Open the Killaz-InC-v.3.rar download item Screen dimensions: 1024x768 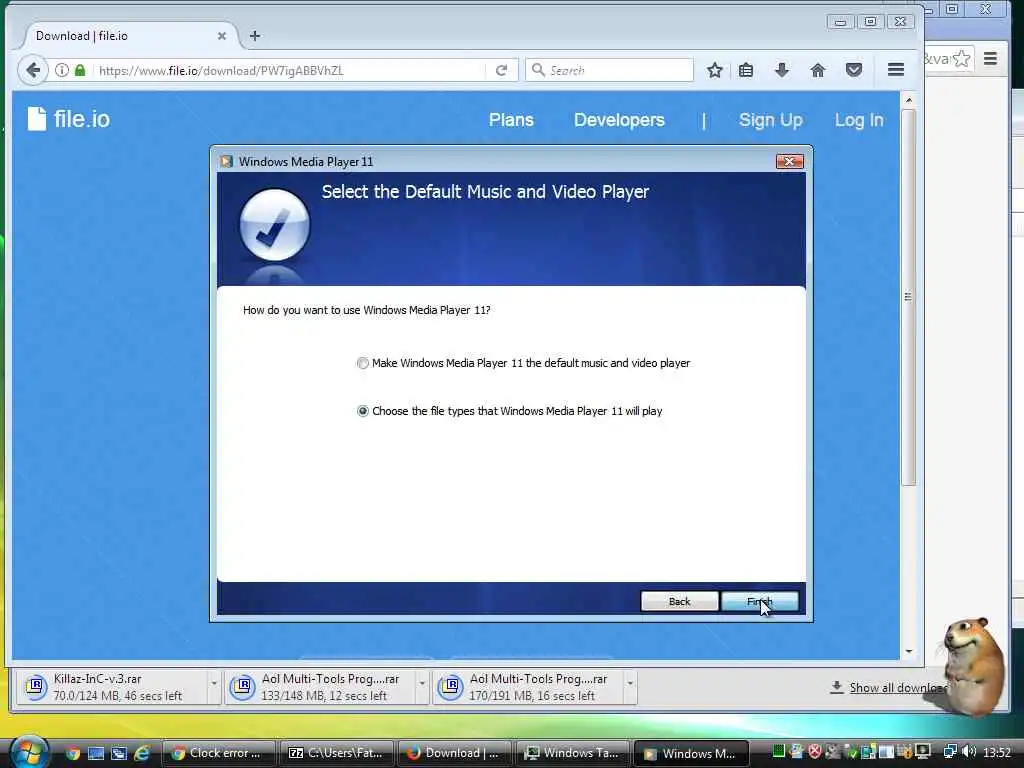[x=111, y=687]
